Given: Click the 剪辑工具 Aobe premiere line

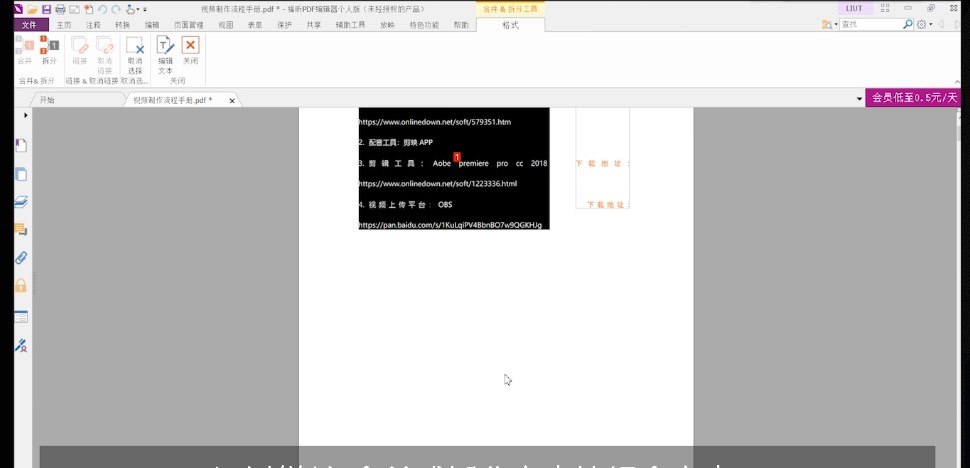Looking at the screenshot, I should coord(453,164).
